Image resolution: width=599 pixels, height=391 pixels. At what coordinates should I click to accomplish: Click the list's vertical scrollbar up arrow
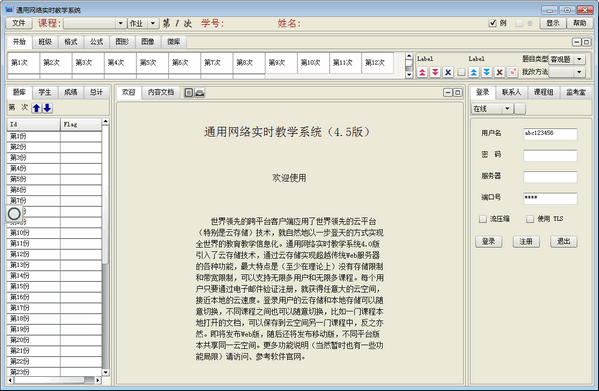coord(105,121)
